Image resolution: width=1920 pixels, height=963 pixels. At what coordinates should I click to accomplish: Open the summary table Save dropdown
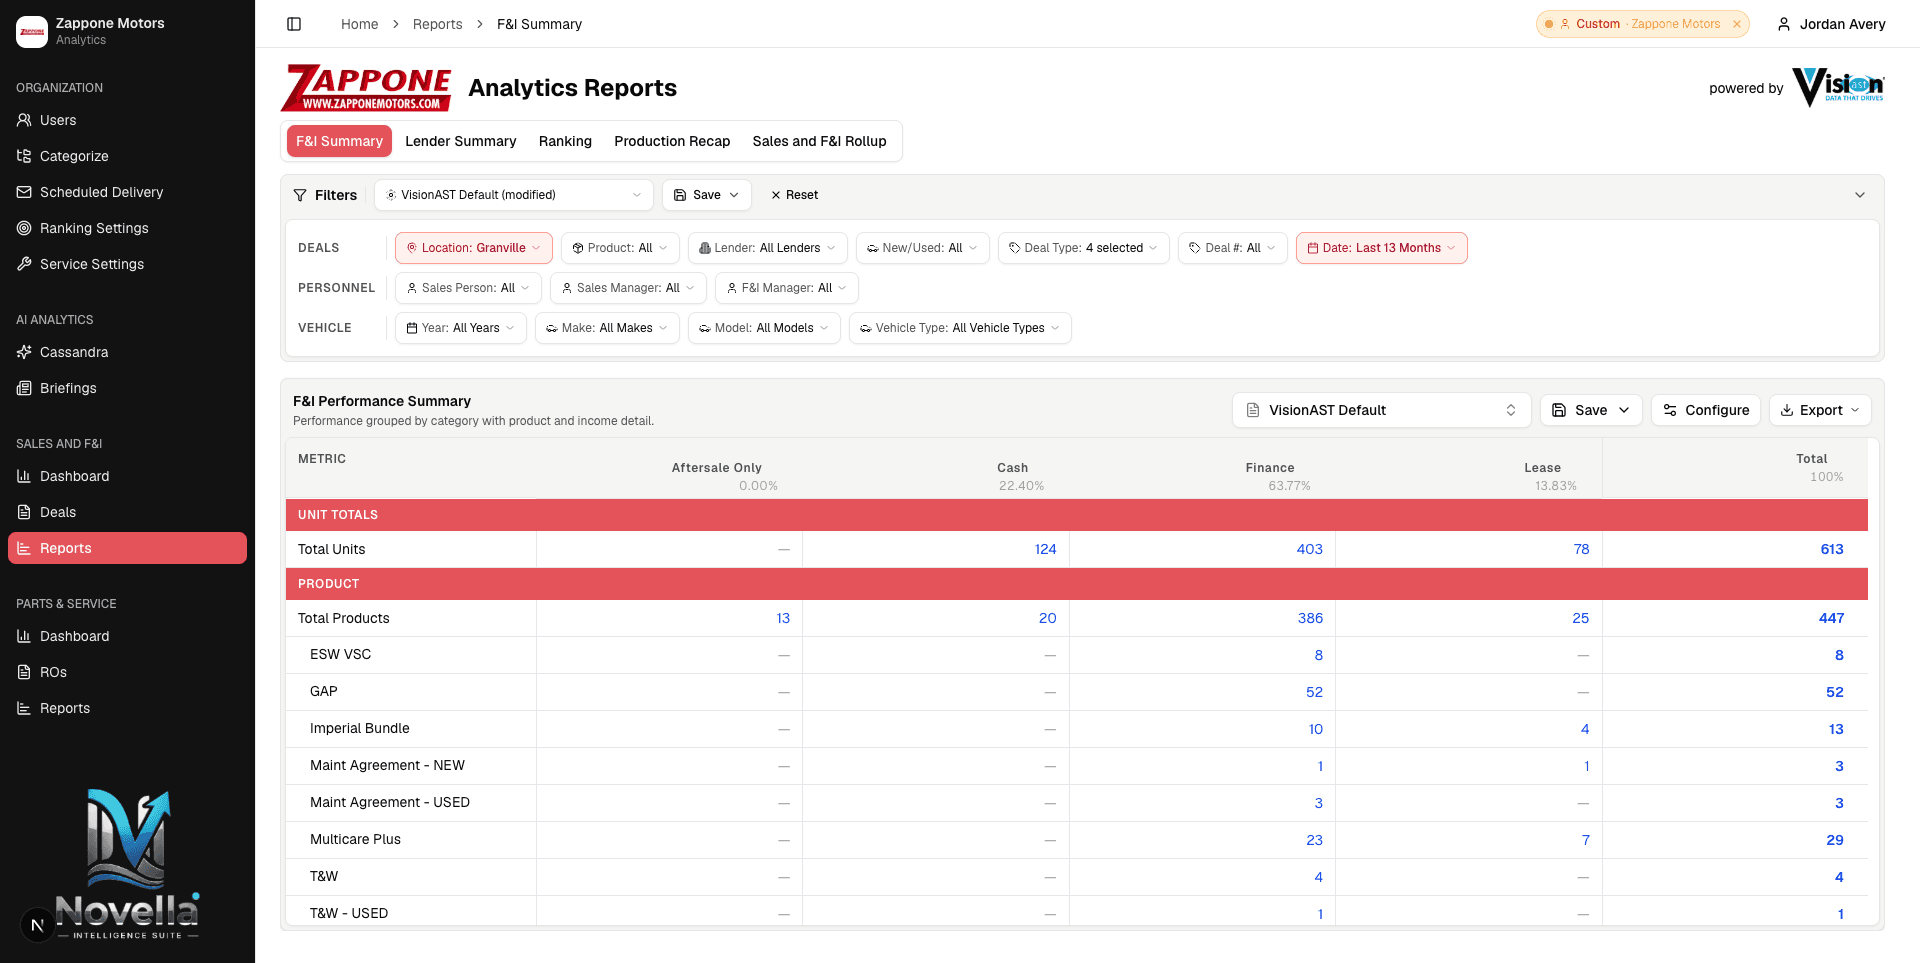(1591, 410)
